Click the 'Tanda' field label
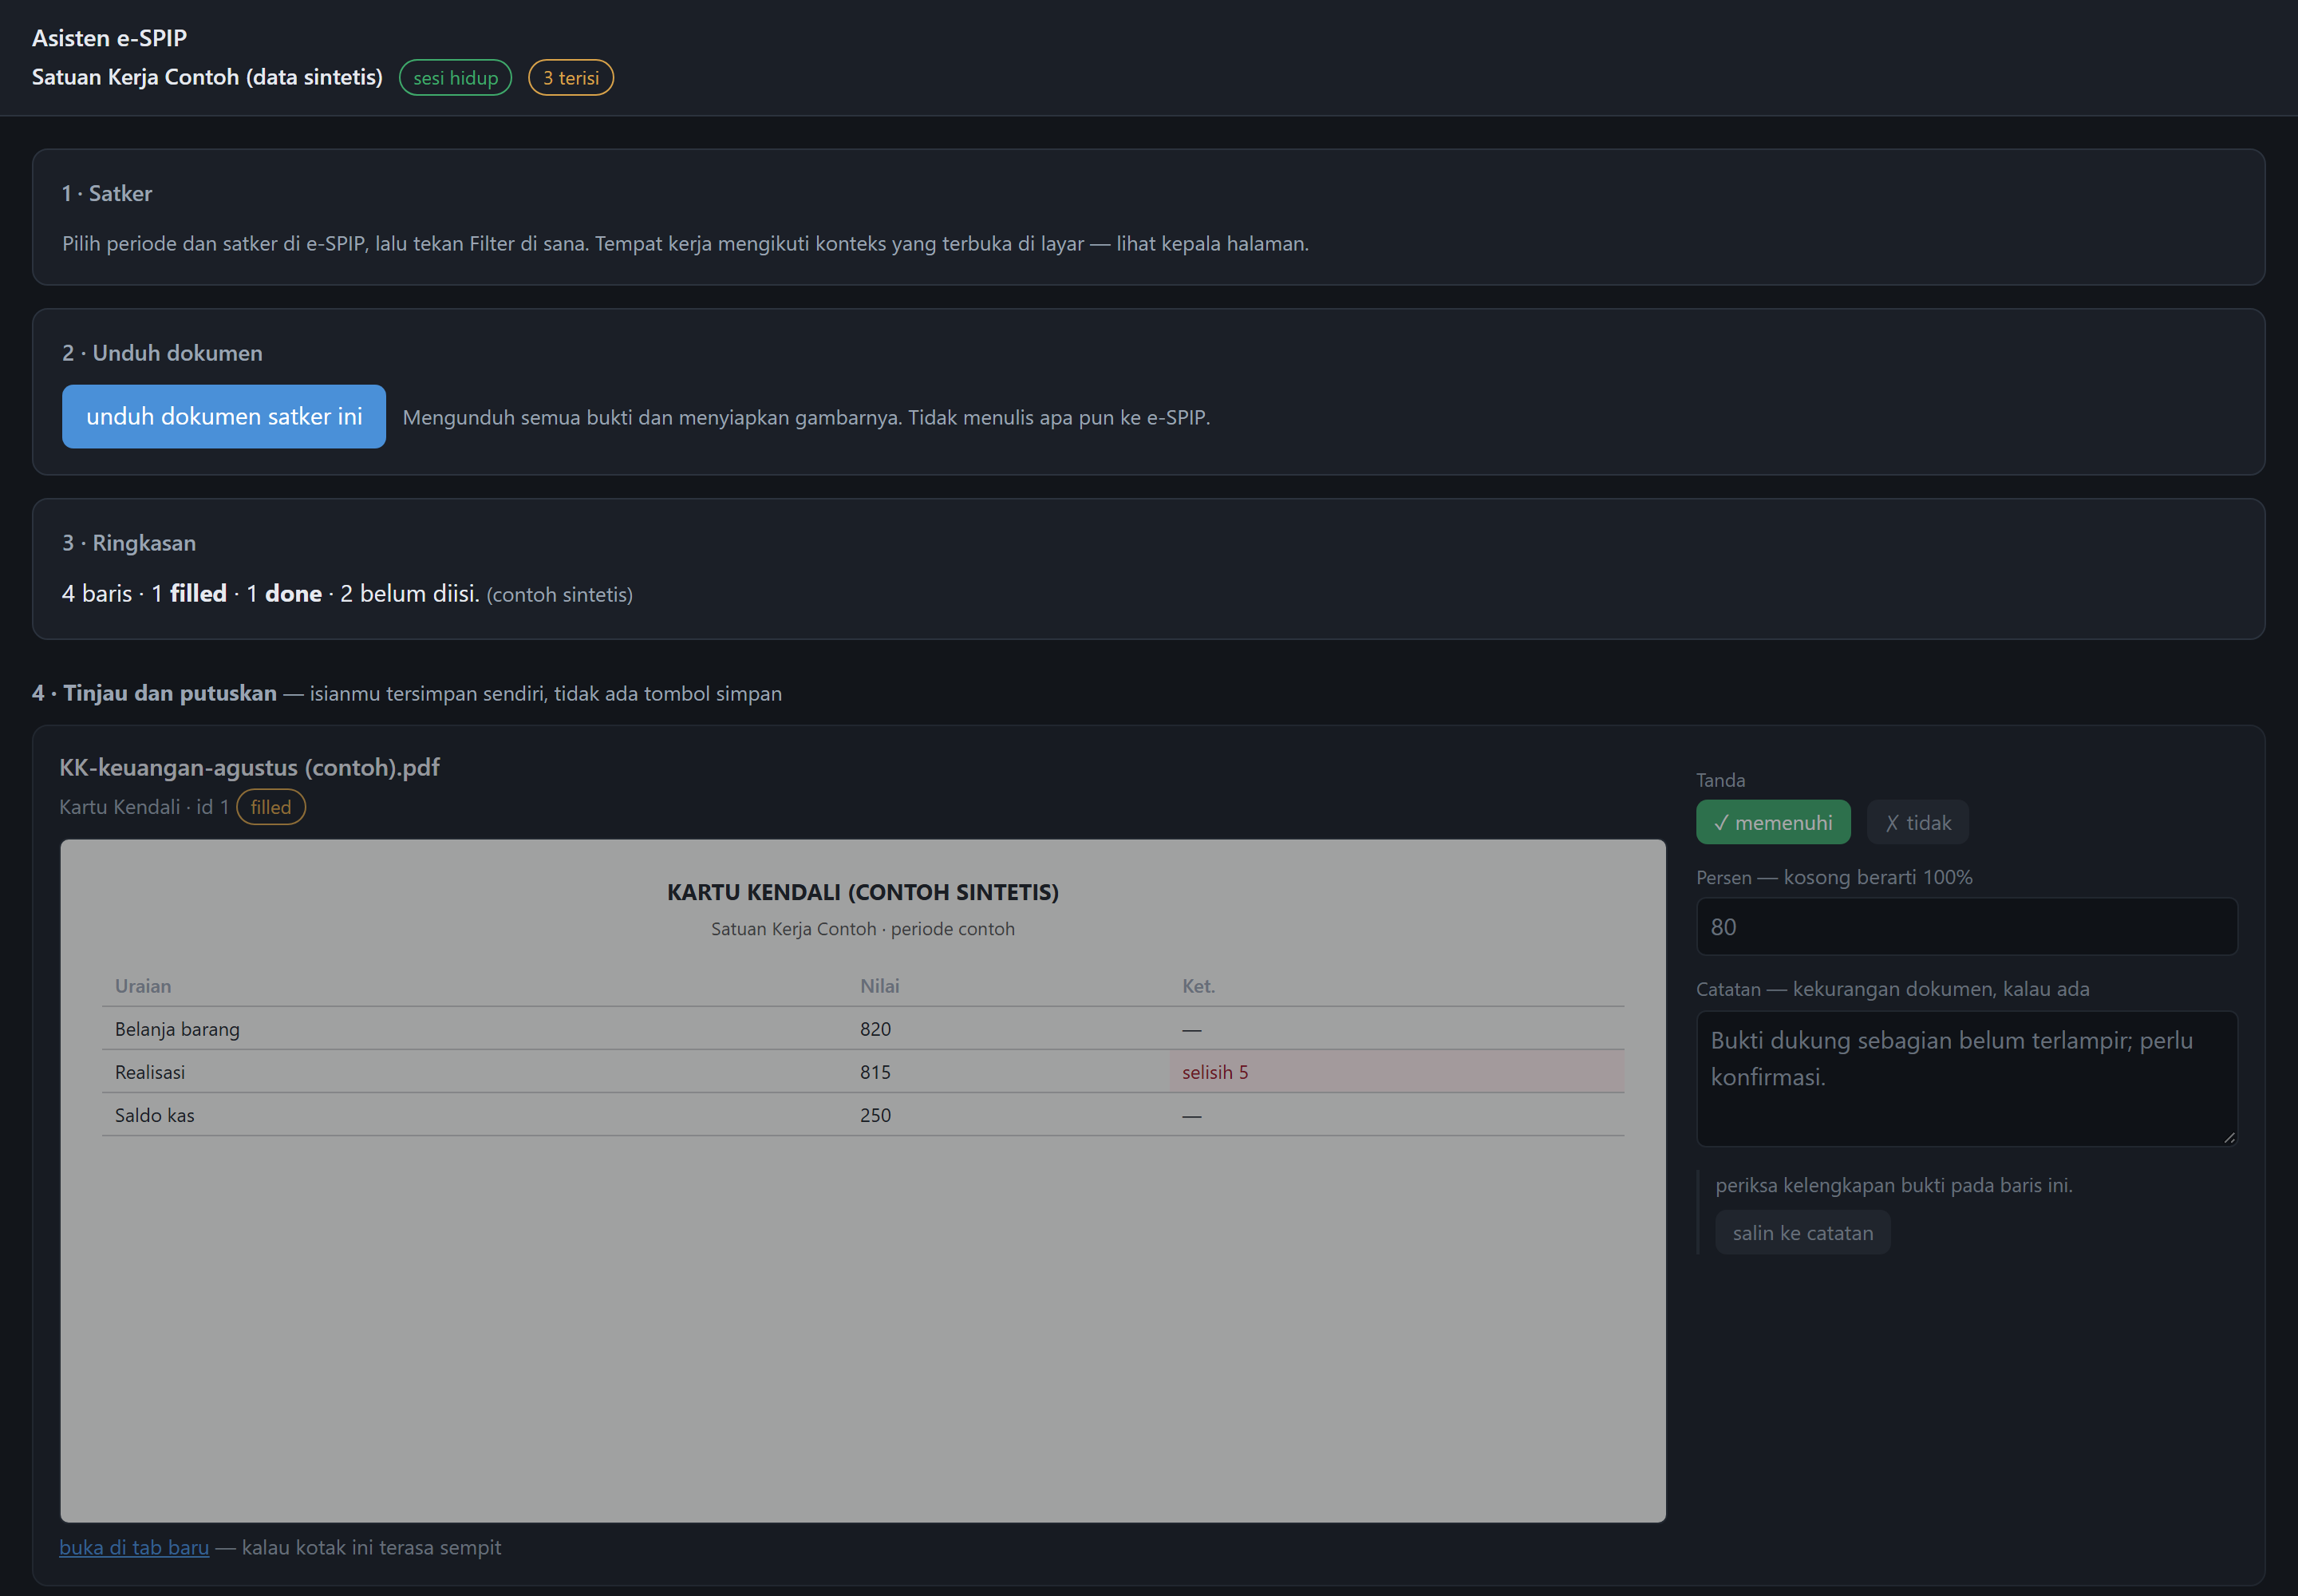 click(1720, 780)
